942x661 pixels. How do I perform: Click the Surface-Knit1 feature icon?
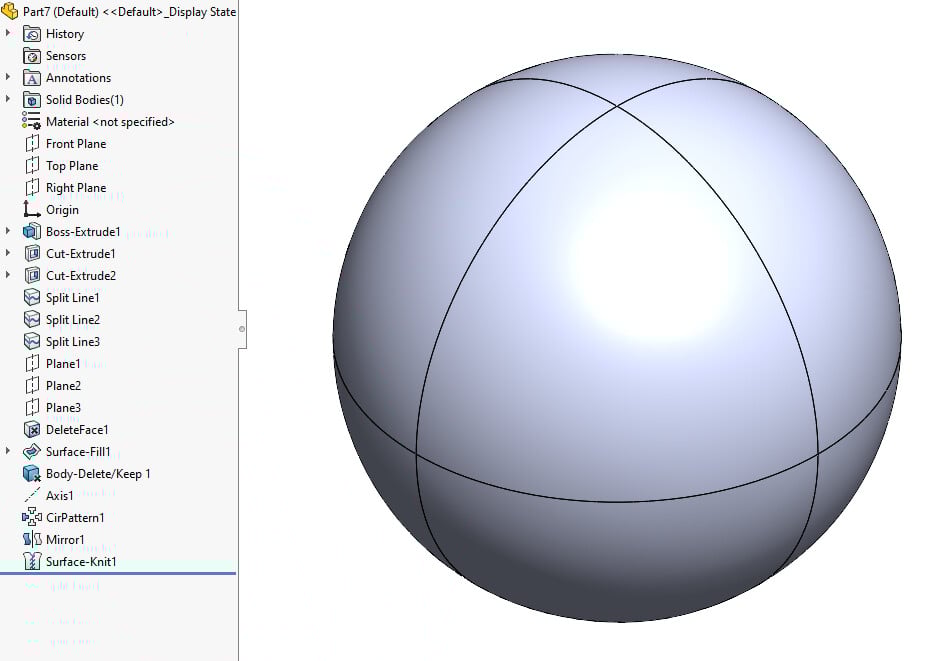coord(32,561)
